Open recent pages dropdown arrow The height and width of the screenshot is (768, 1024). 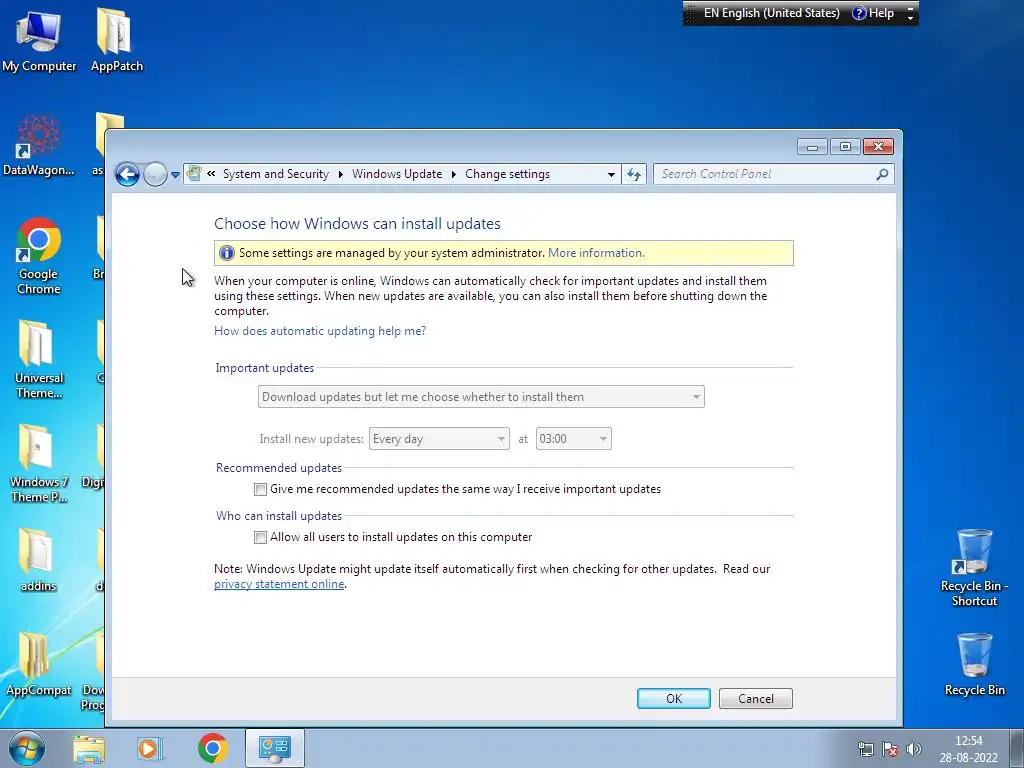point(175,174)
